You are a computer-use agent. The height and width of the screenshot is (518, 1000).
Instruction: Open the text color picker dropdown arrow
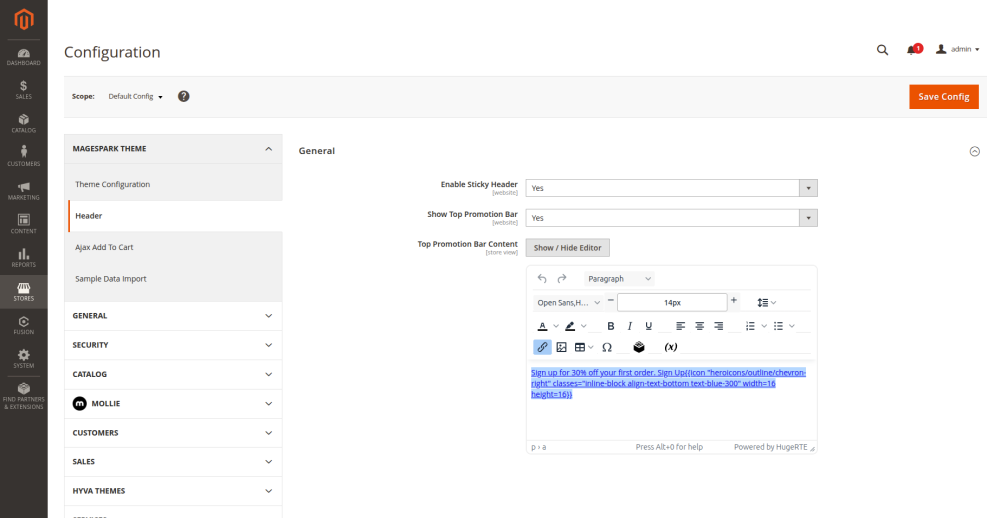[x=555, y=326]
